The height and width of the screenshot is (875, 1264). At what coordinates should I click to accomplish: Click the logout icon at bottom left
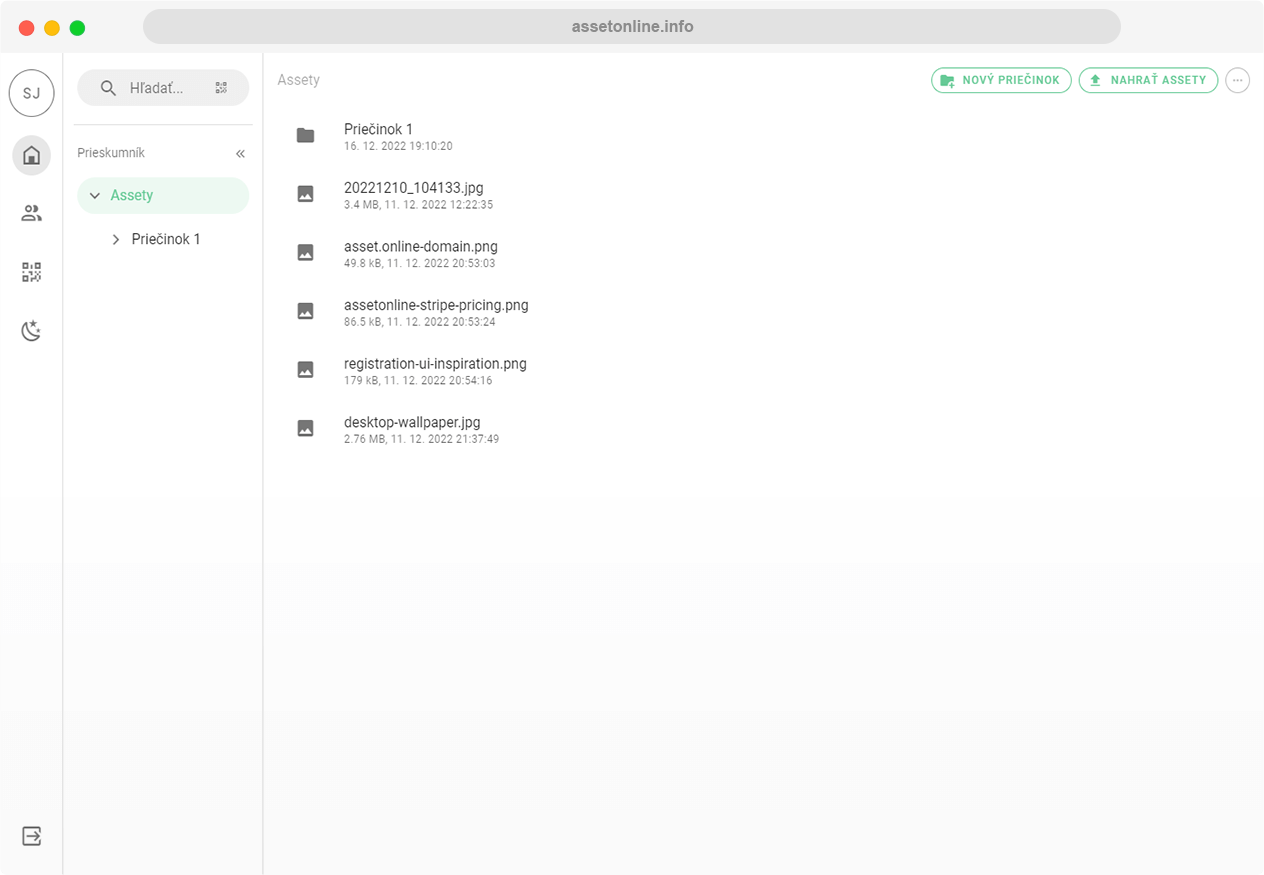point(31,835)
